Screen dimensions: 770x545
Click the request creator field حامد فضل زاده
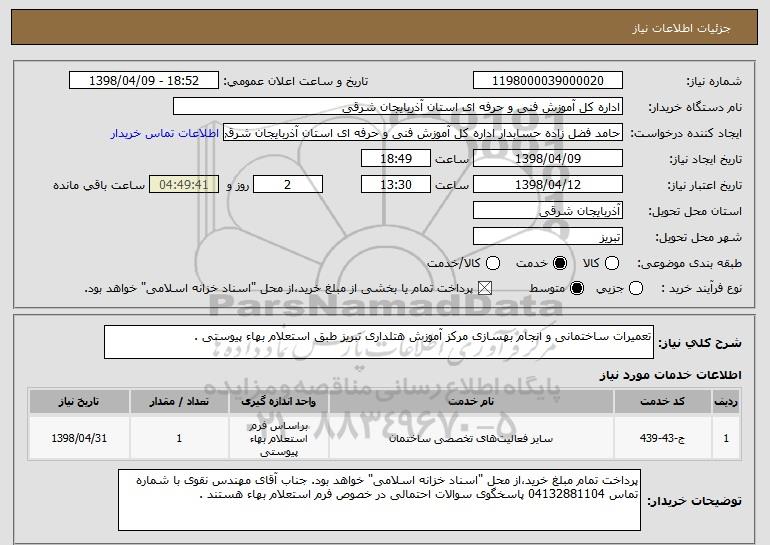423,133
